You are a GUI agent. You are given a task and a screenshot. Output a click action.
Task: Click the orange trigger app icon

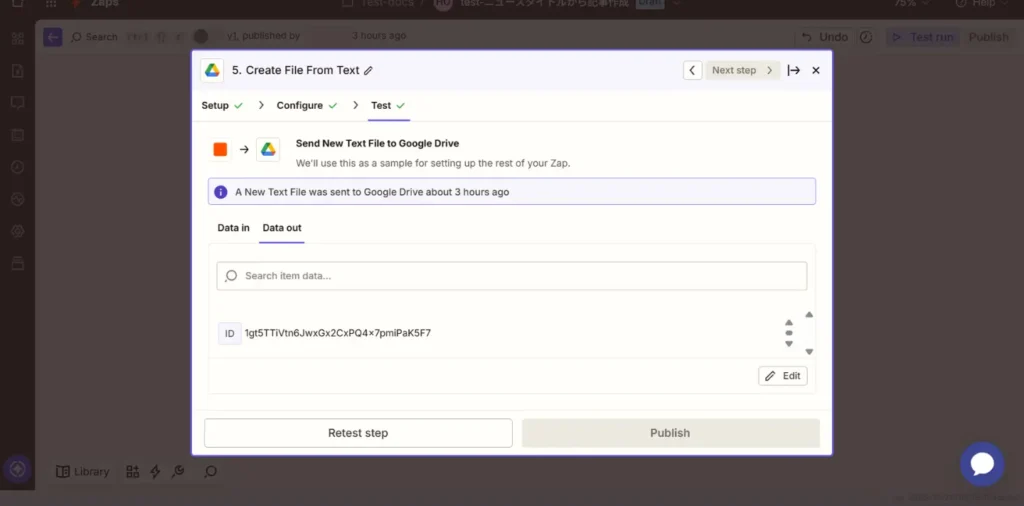pos(220,150)
